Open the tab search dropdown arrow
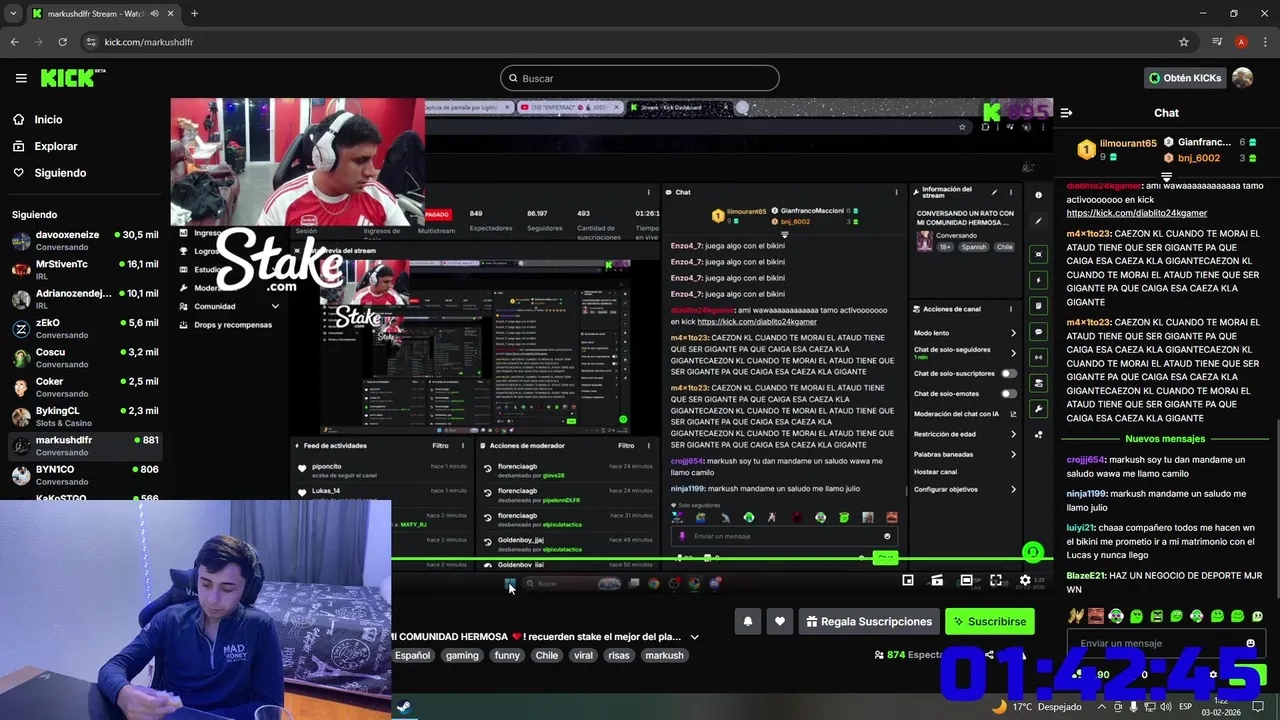Image resolution: width=1280 pixels, height=720 pixels. coord(14,14)
